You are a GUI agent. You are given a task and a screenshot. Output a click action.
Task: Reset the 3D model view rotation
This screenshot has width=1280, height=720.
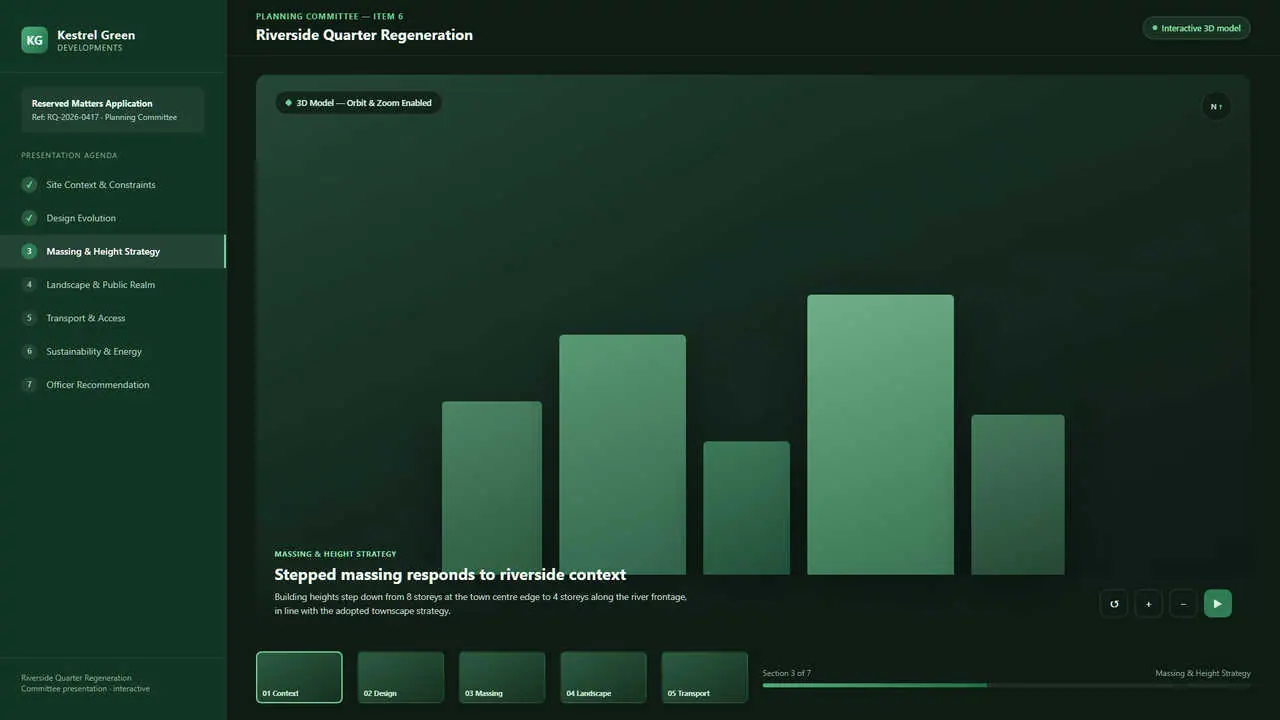(x=1114, y=604)
